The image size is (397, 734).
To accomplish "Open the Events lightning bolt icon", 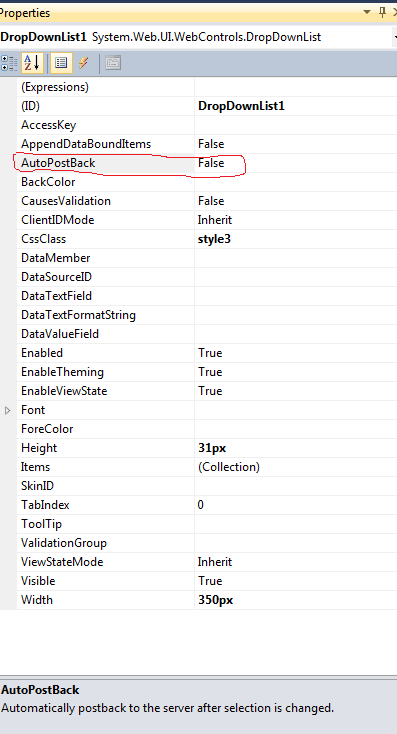I will pyautogui.click(x=84, y=63).
